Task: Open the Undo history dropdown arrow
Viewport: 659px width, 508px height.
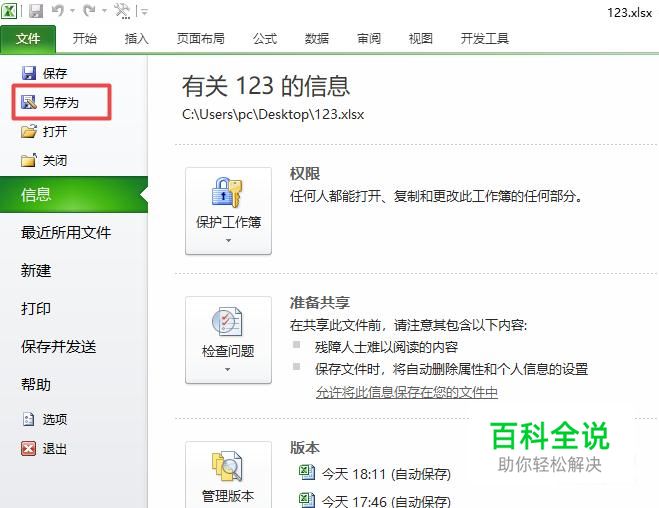Action: (x=72, y=11)
